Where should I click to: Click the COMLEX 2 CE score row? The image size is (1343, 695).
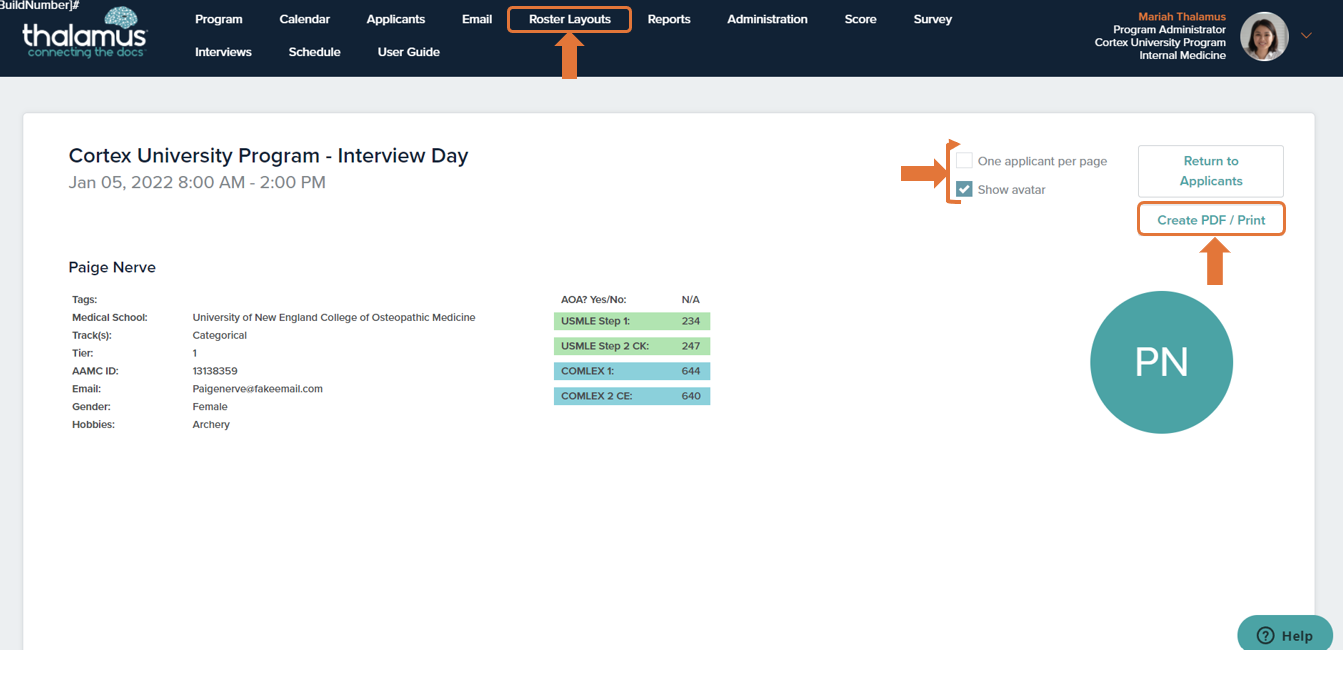point(632,396)
